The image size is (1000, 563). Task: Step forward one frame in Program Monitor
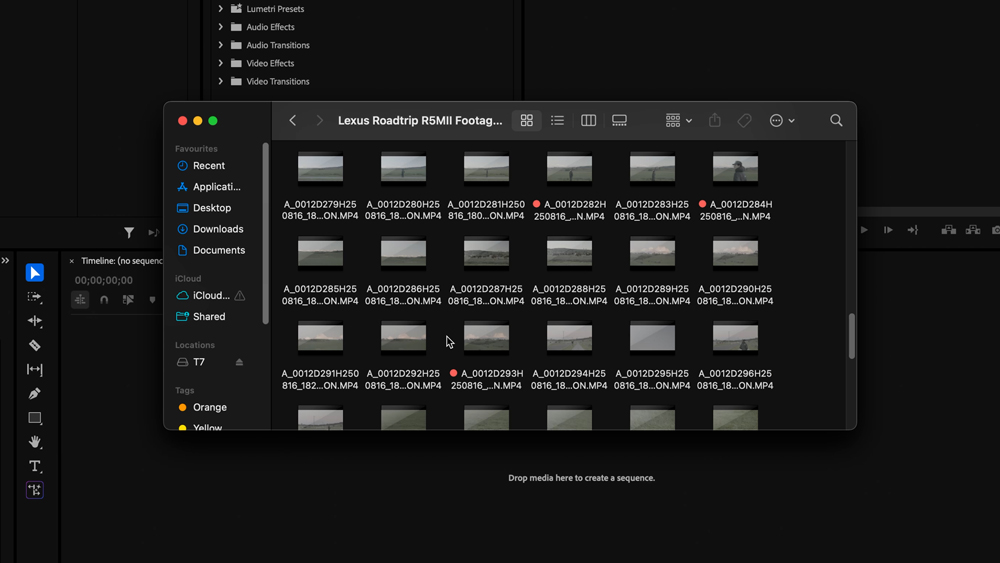click(888, 230)
